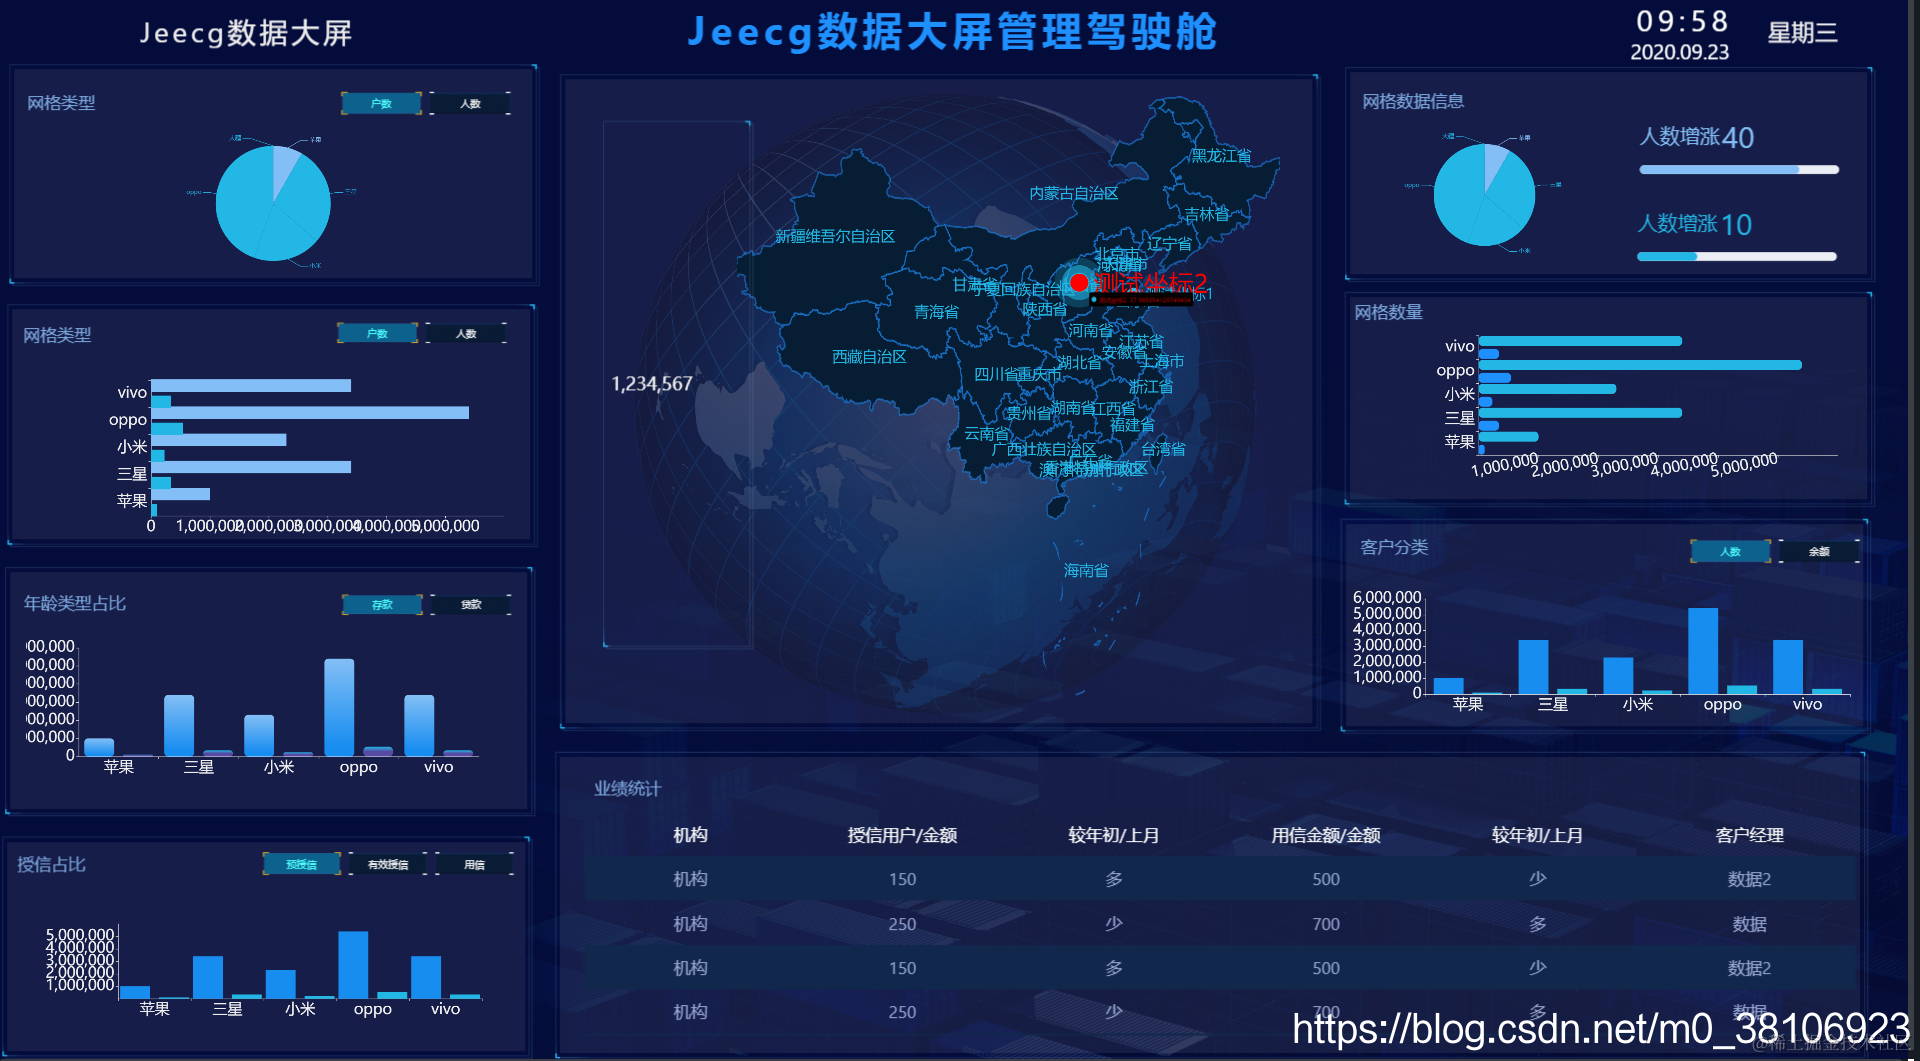
Task: Click oppo light-blue bar in 网格类型 bar chart
Action: click(310, 413)
